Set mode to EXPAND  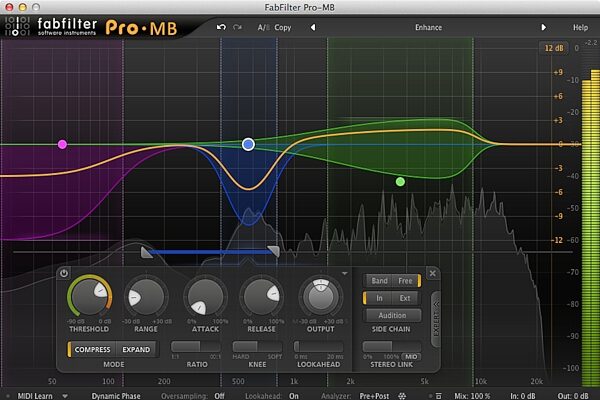click(x=136, y=349)
